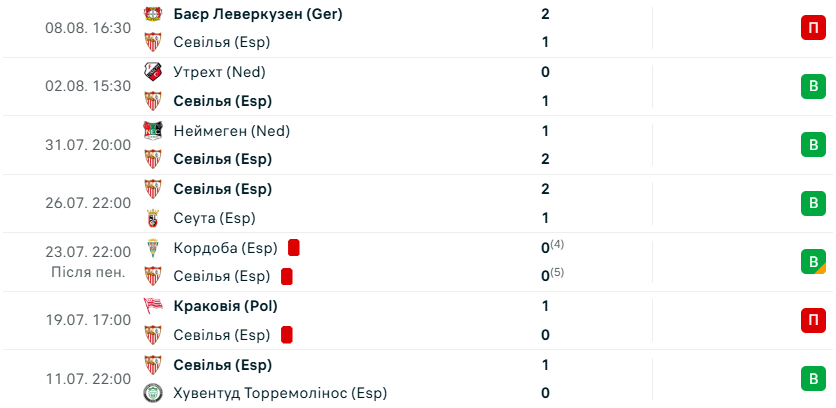Open the Сеута (Esp) team link

coord(214,218)
